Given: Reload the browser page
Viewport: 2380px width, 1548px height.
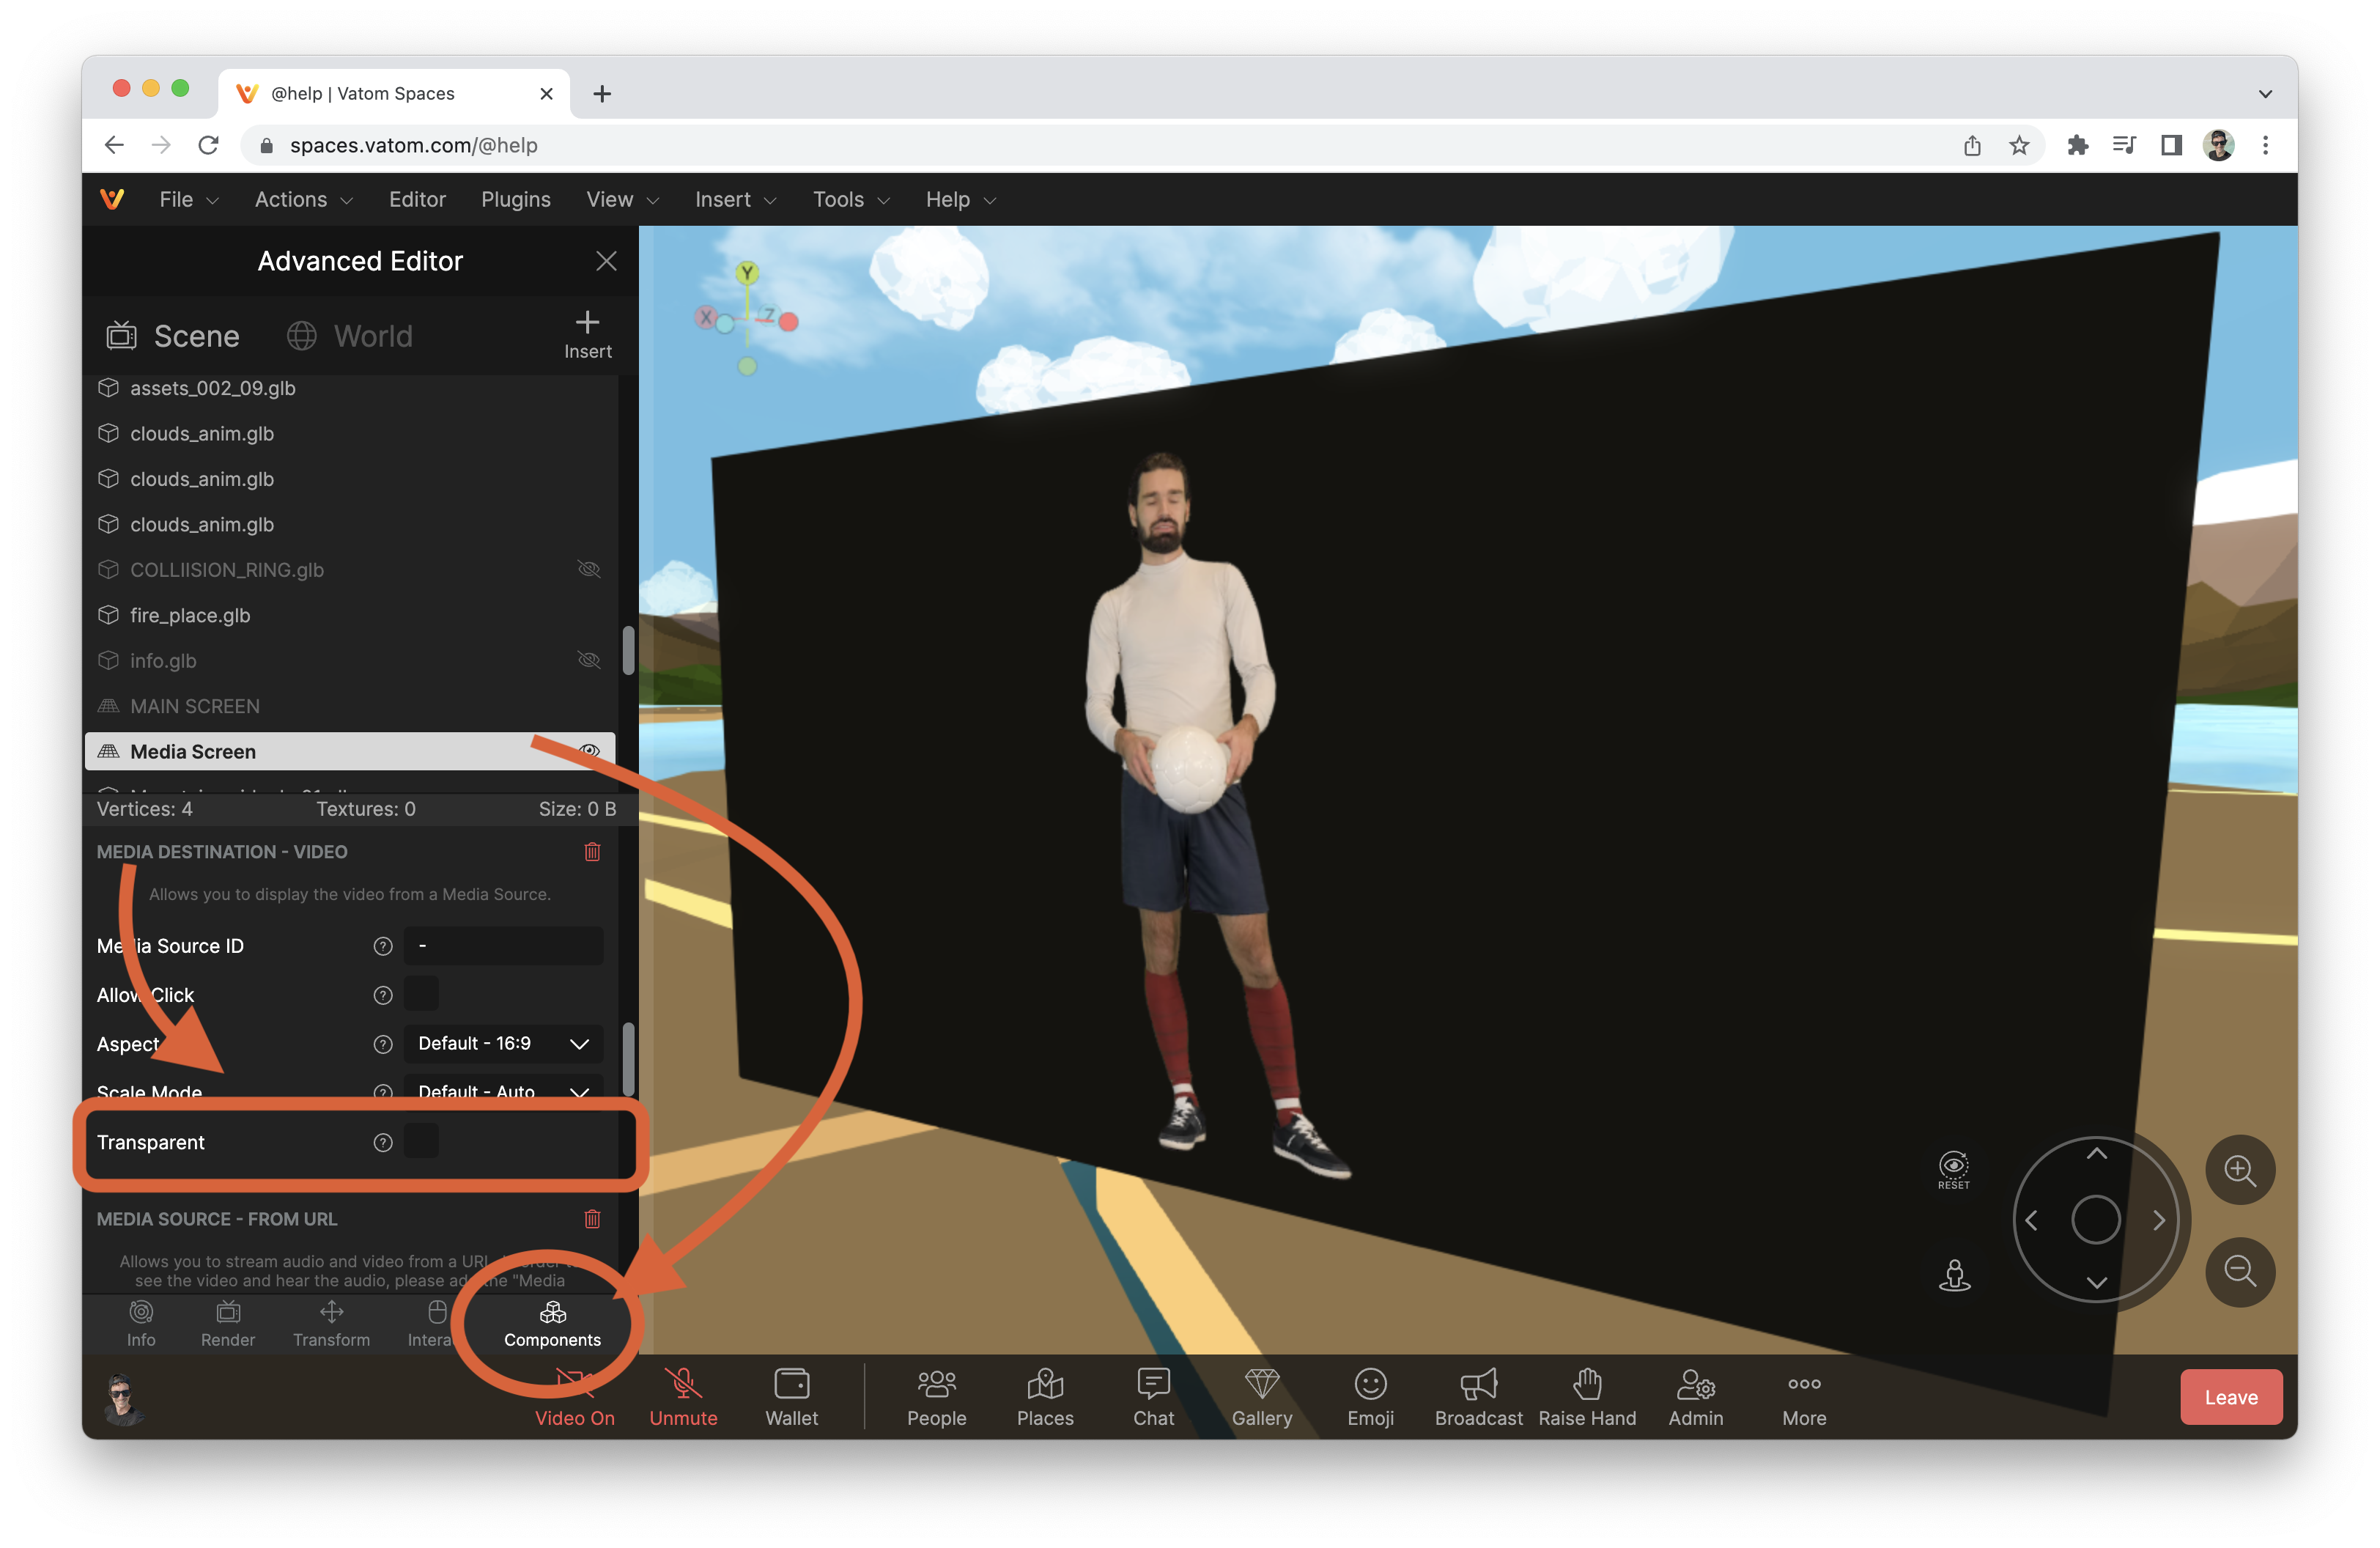Looking at the screenshot, I should [x=208, y=145].
